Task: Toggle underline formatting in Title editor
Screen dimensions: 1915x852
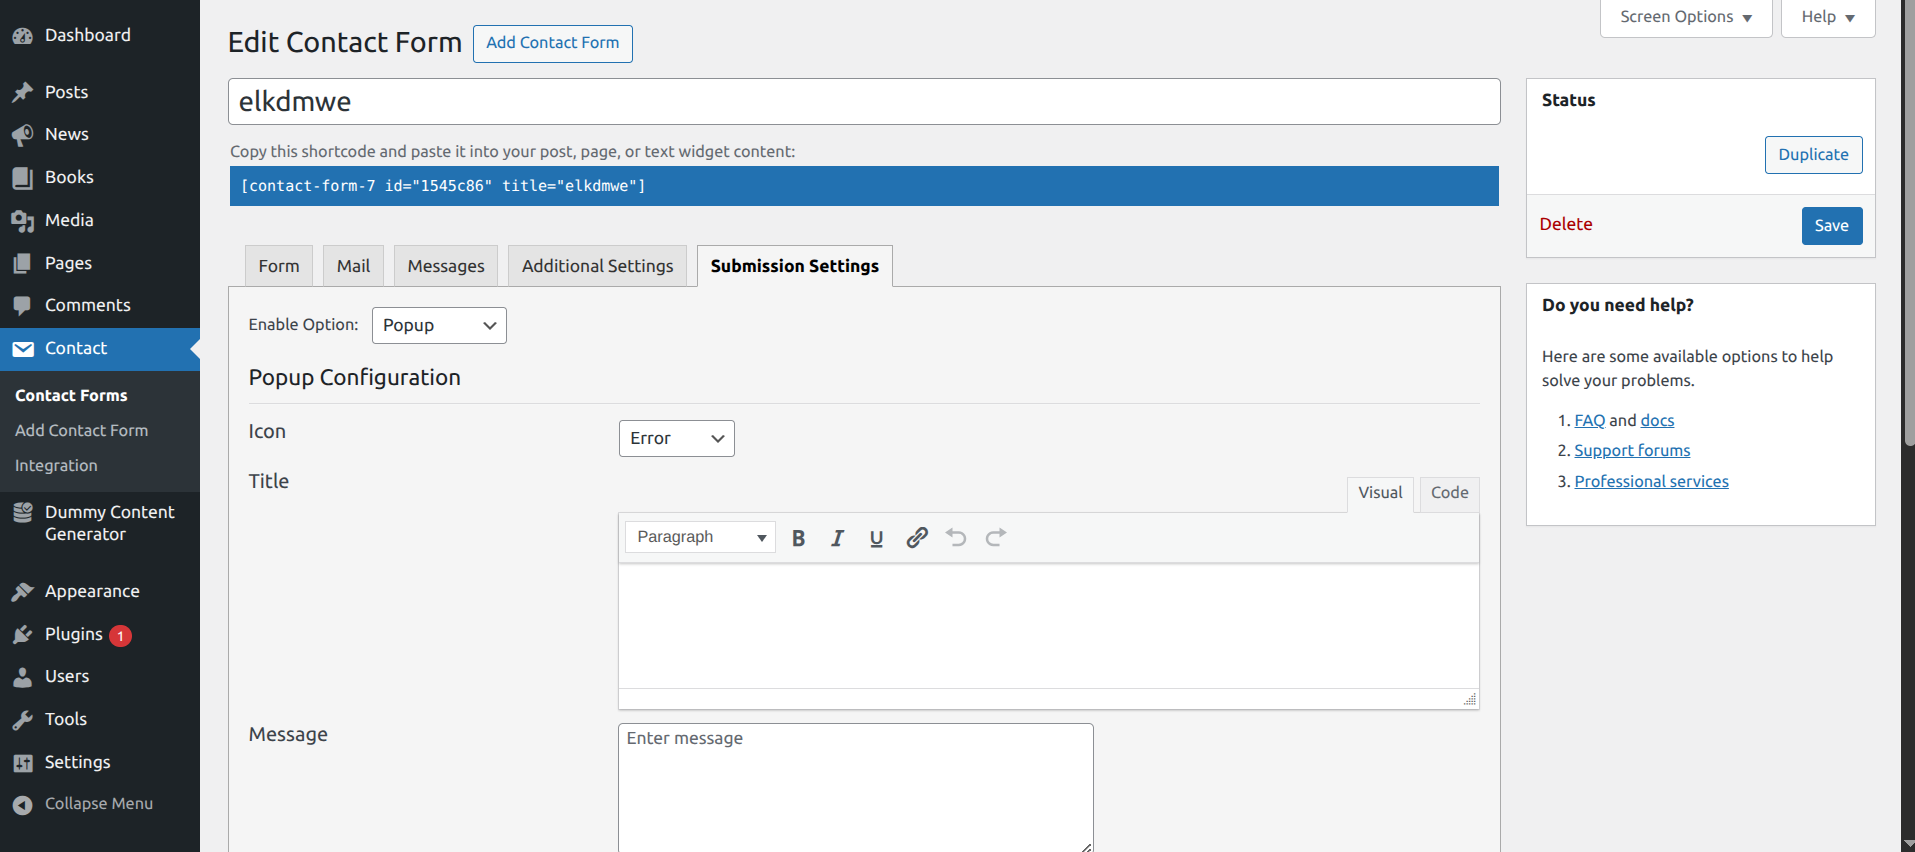Action: click(876, 538)
